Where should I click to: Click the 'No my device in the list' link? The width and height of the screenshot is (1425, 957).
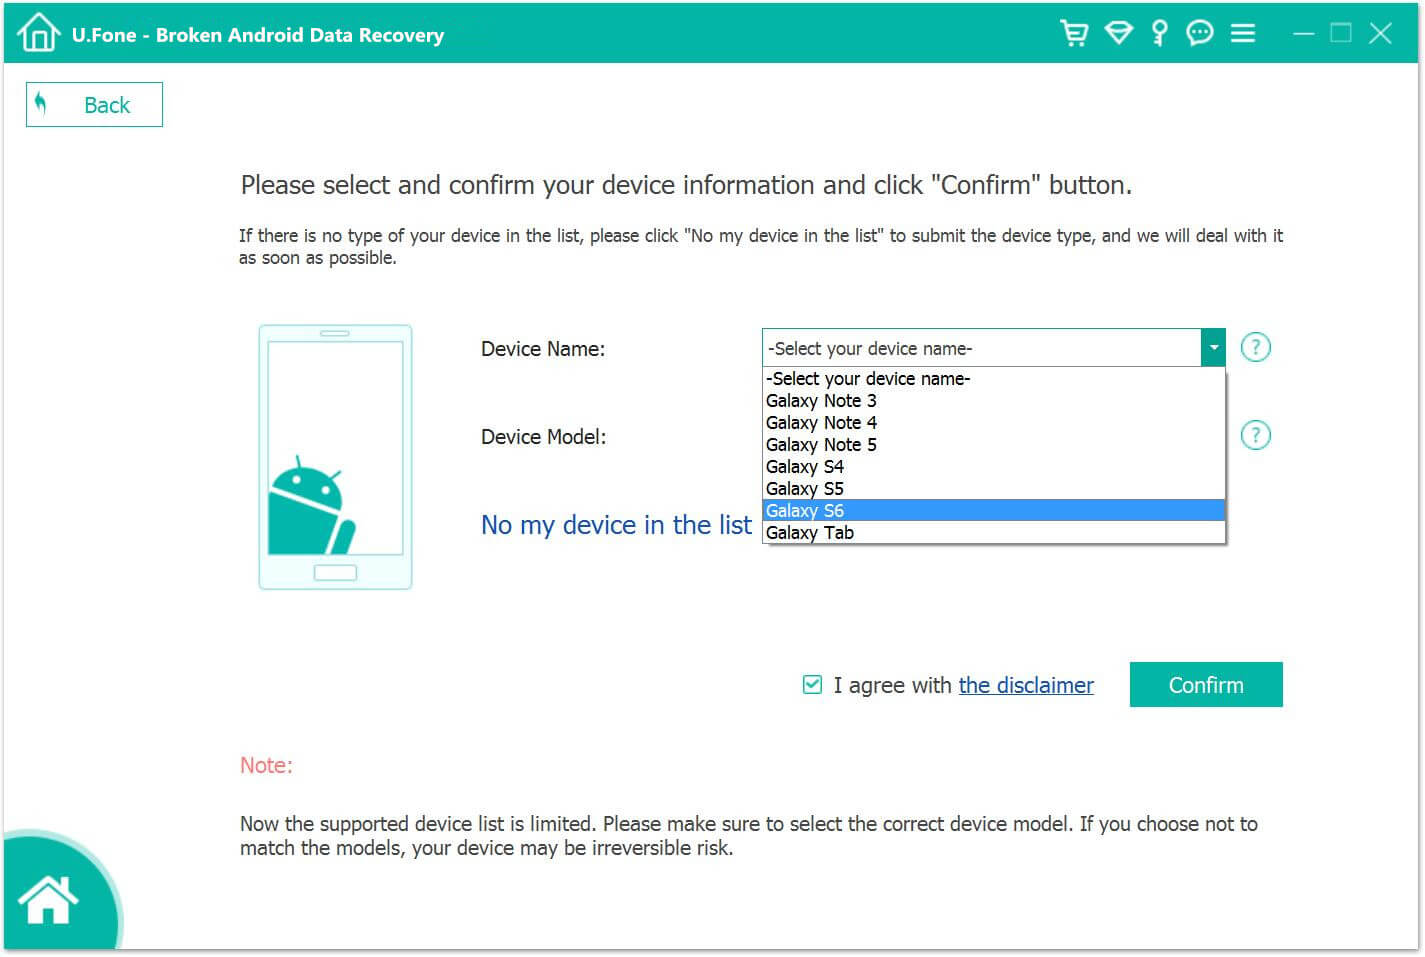click(616, 525)
